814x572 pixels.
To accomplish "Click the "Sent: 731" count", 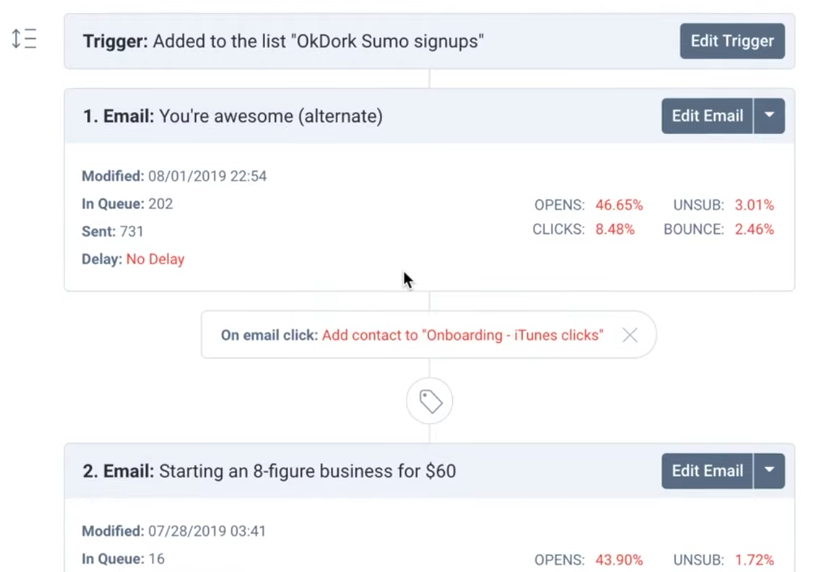I will pos(113,231).
